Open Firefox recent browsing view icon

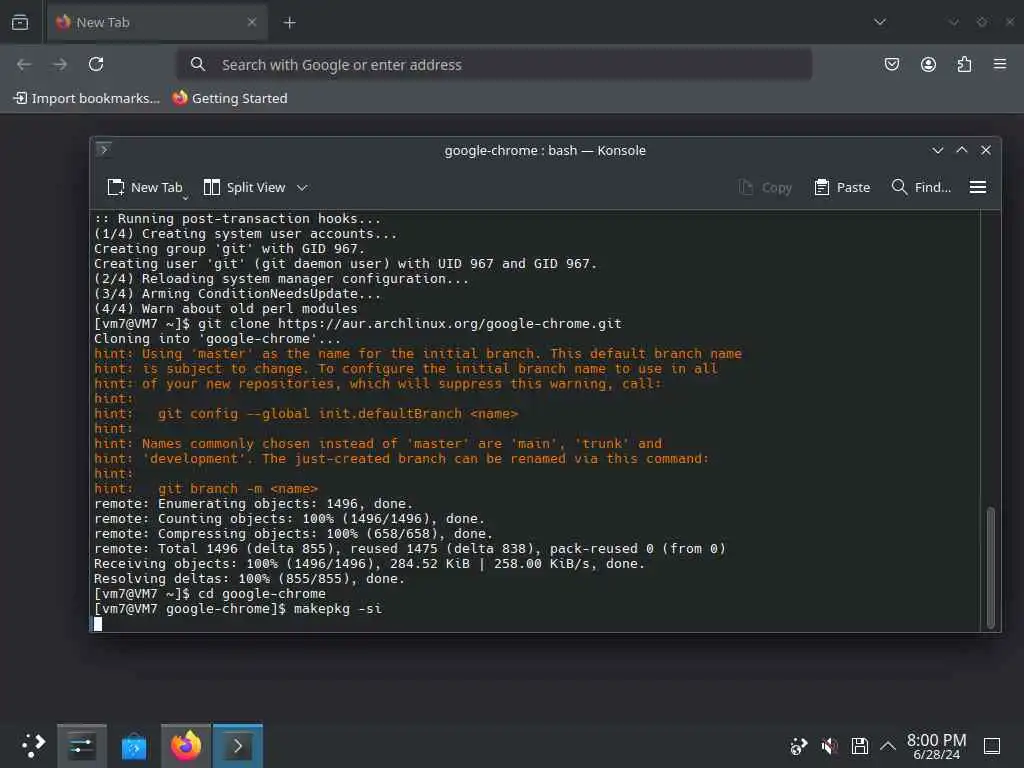pos(20,22)
